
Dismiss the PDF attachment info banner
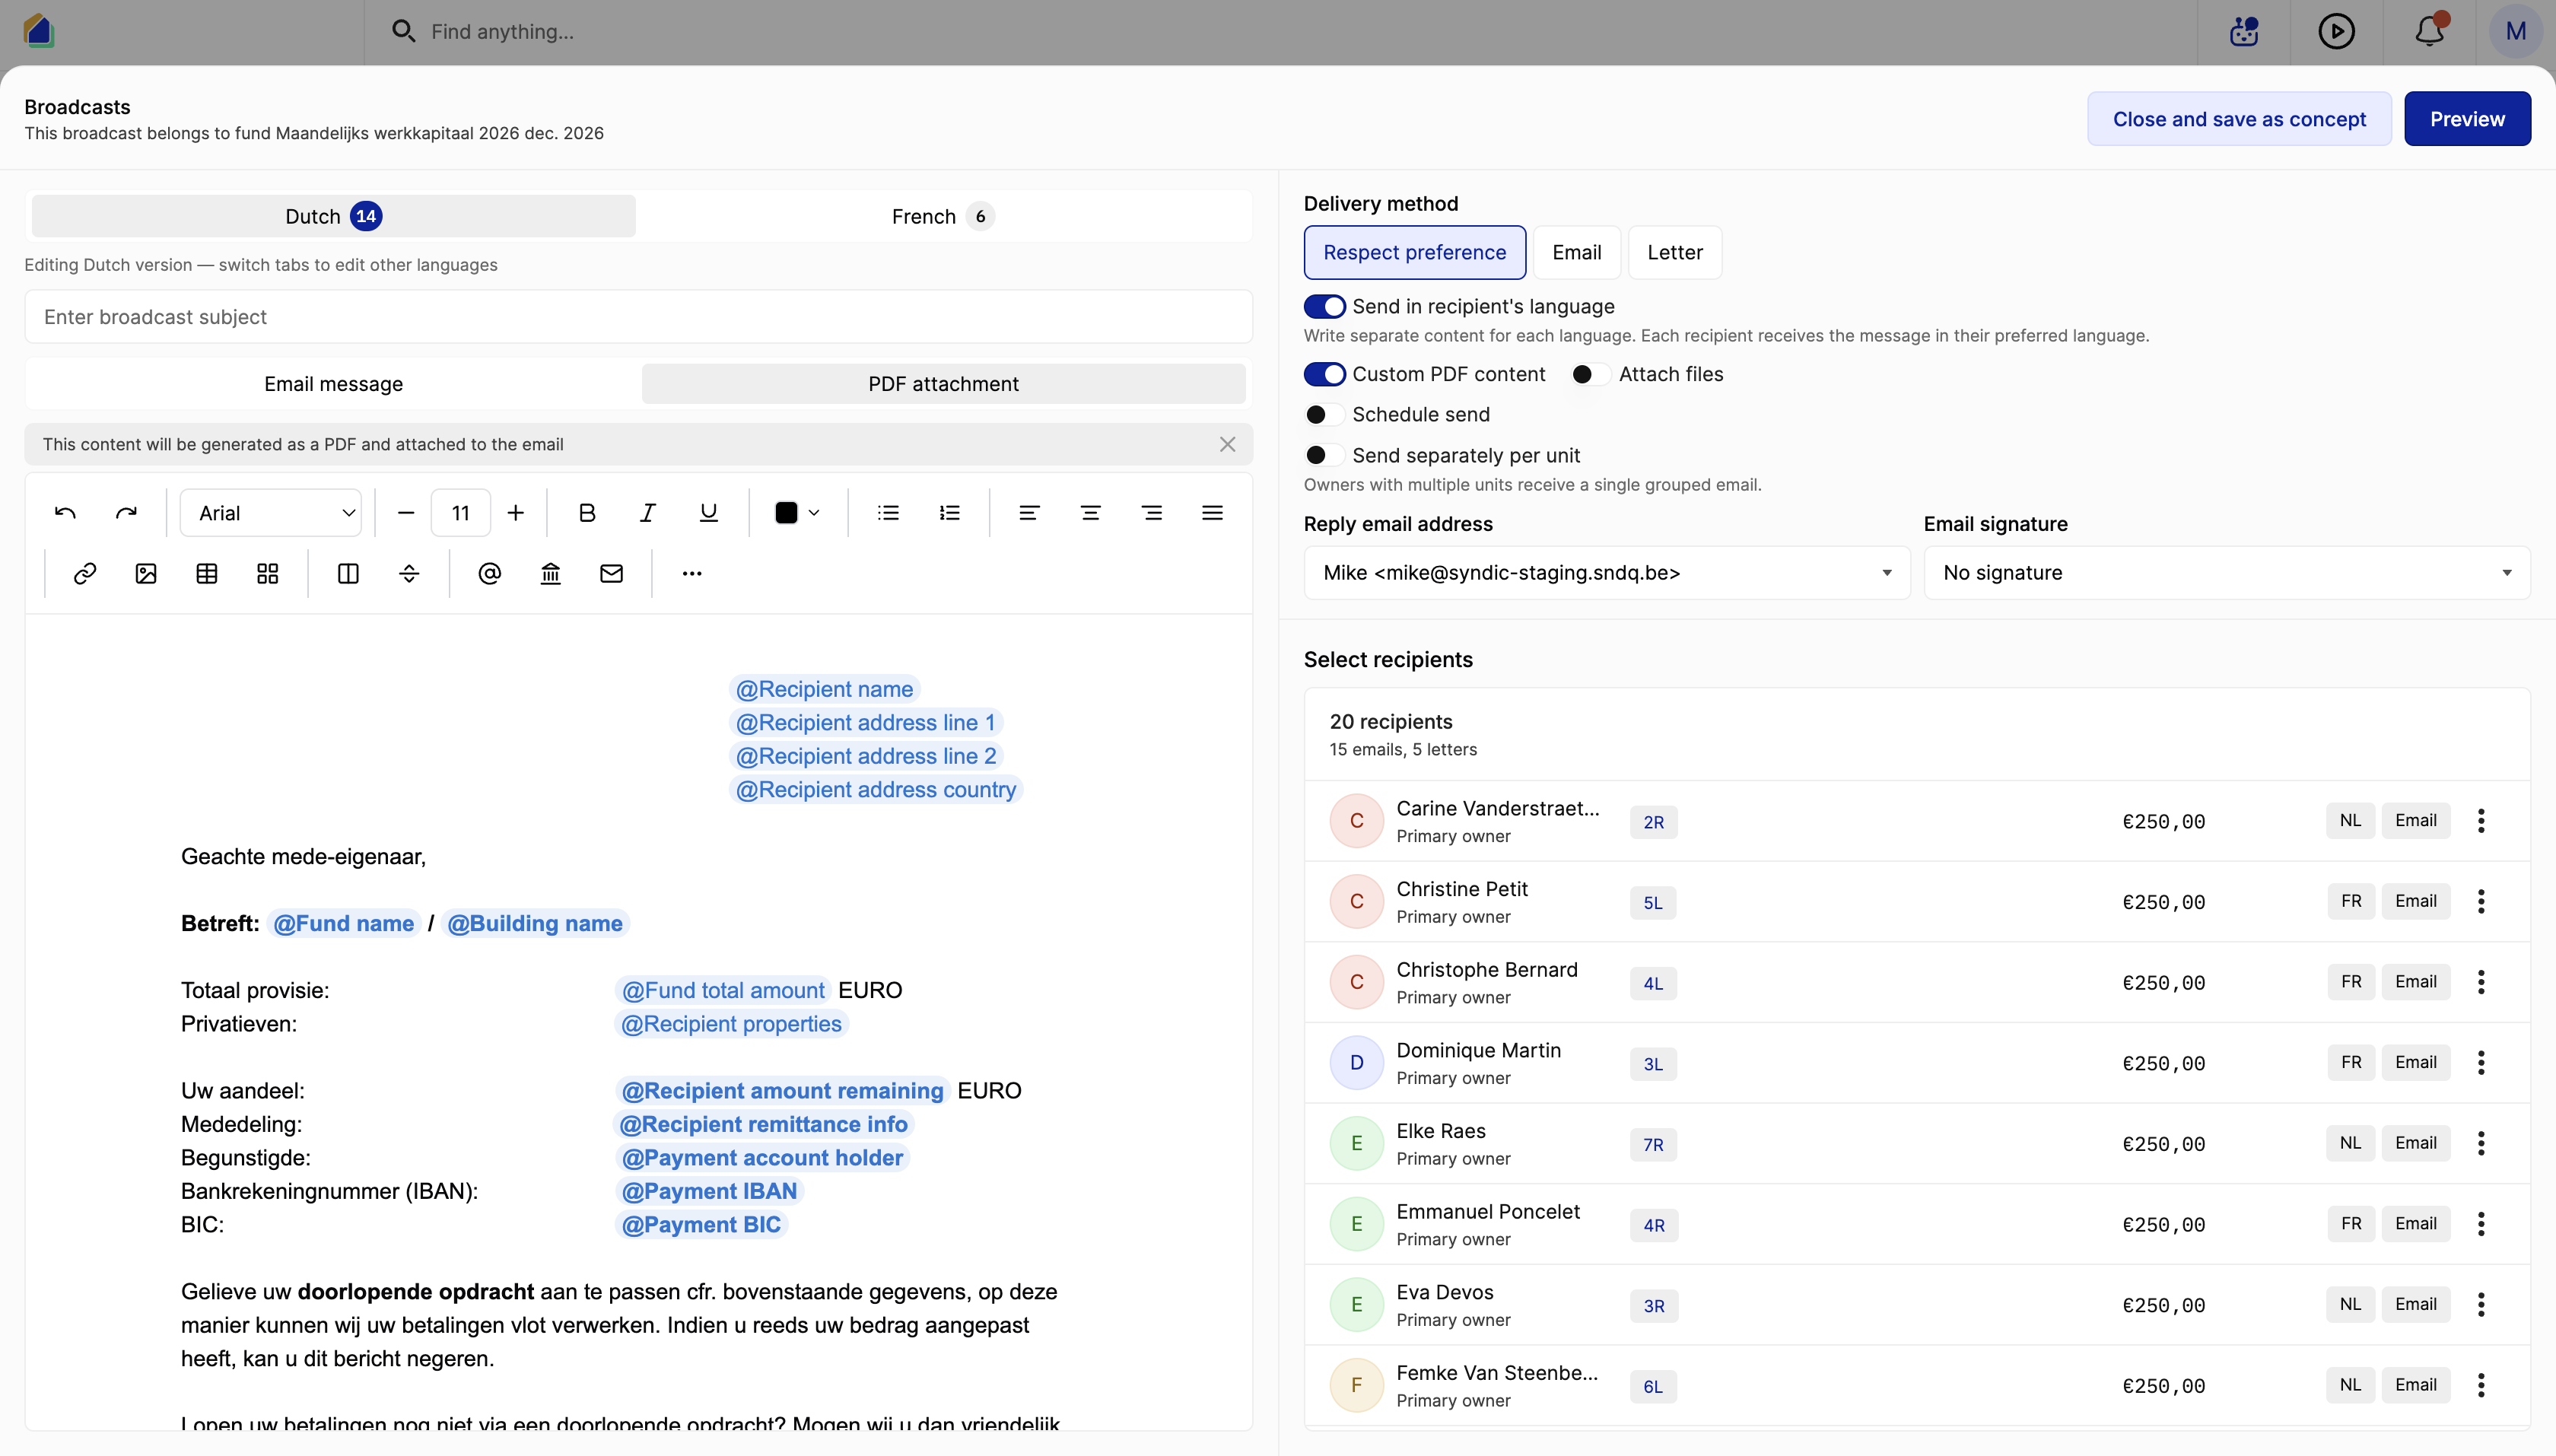pyautogui.click(x=1227, y=444)
